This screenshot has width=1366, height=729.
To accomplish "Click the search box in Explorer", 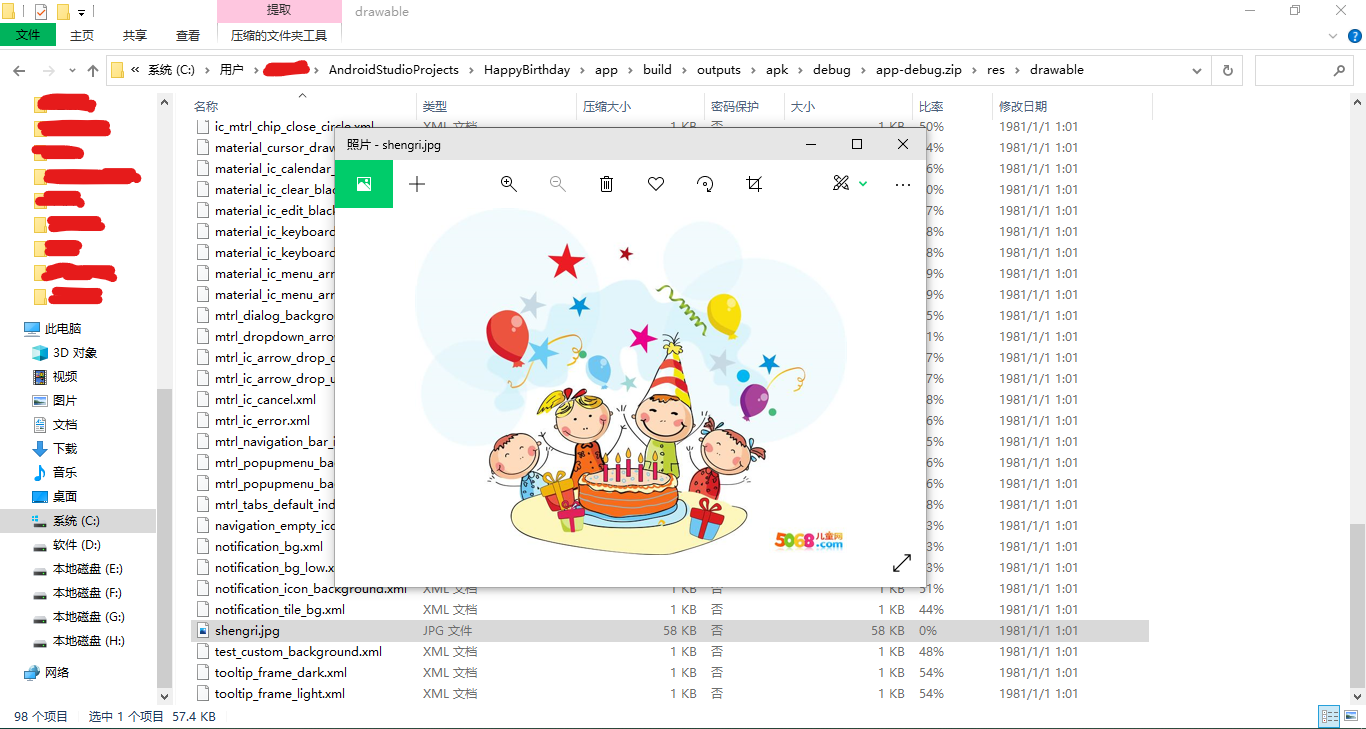I will coord(1304,71).
